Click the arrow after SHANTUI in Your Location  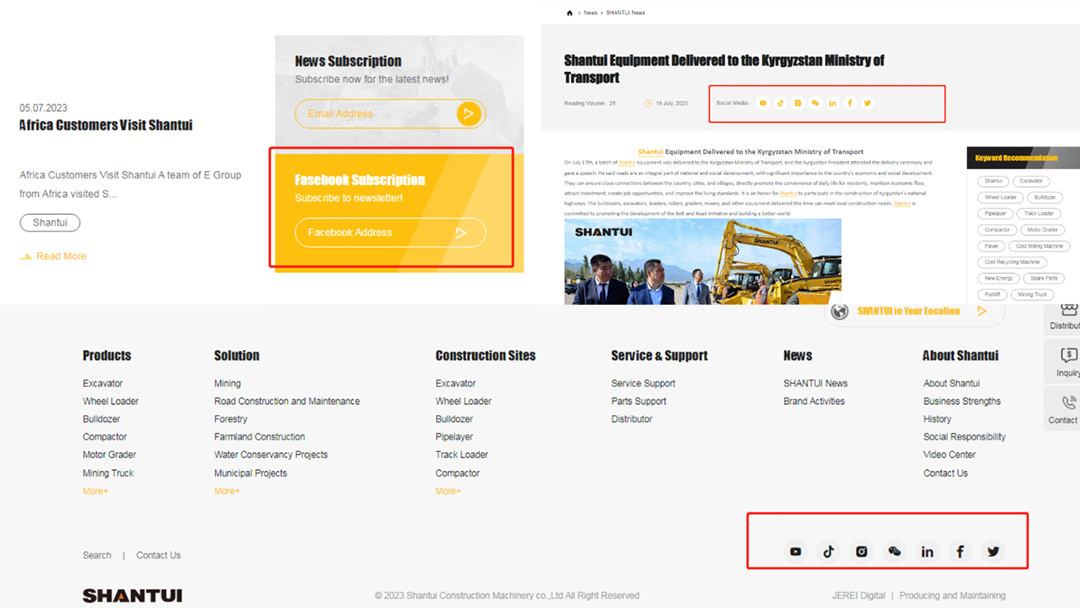coord(982,311)
